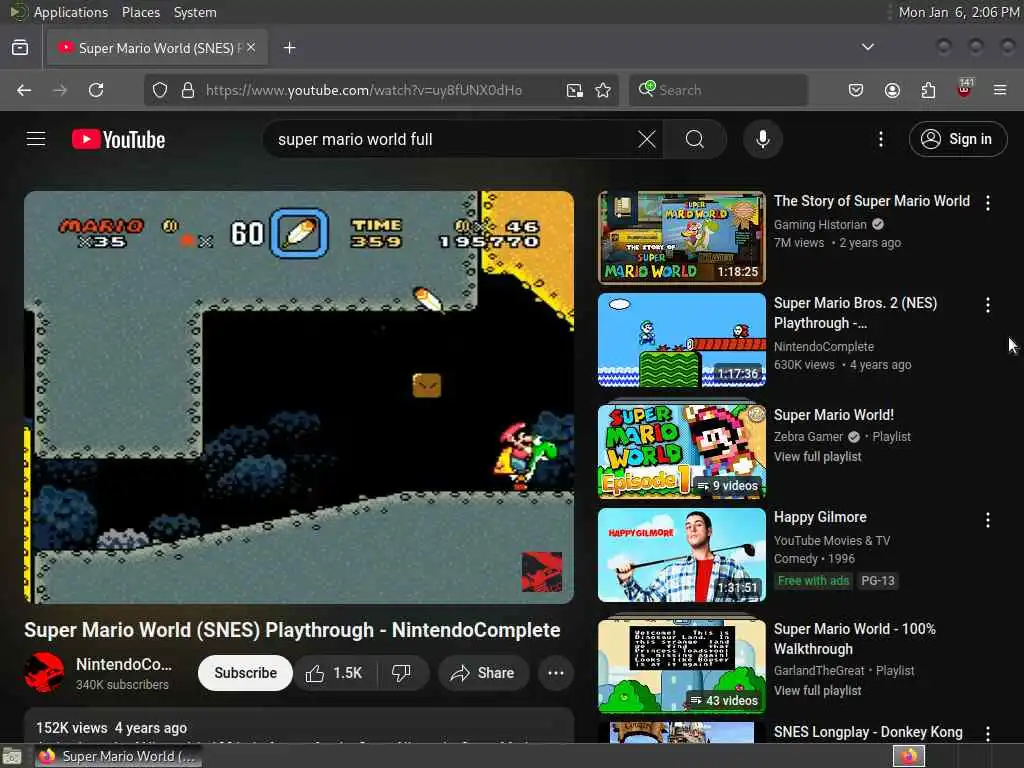Open Super Mario Bros. 2 (NES) thumbnail

click(x=681, y=340)
